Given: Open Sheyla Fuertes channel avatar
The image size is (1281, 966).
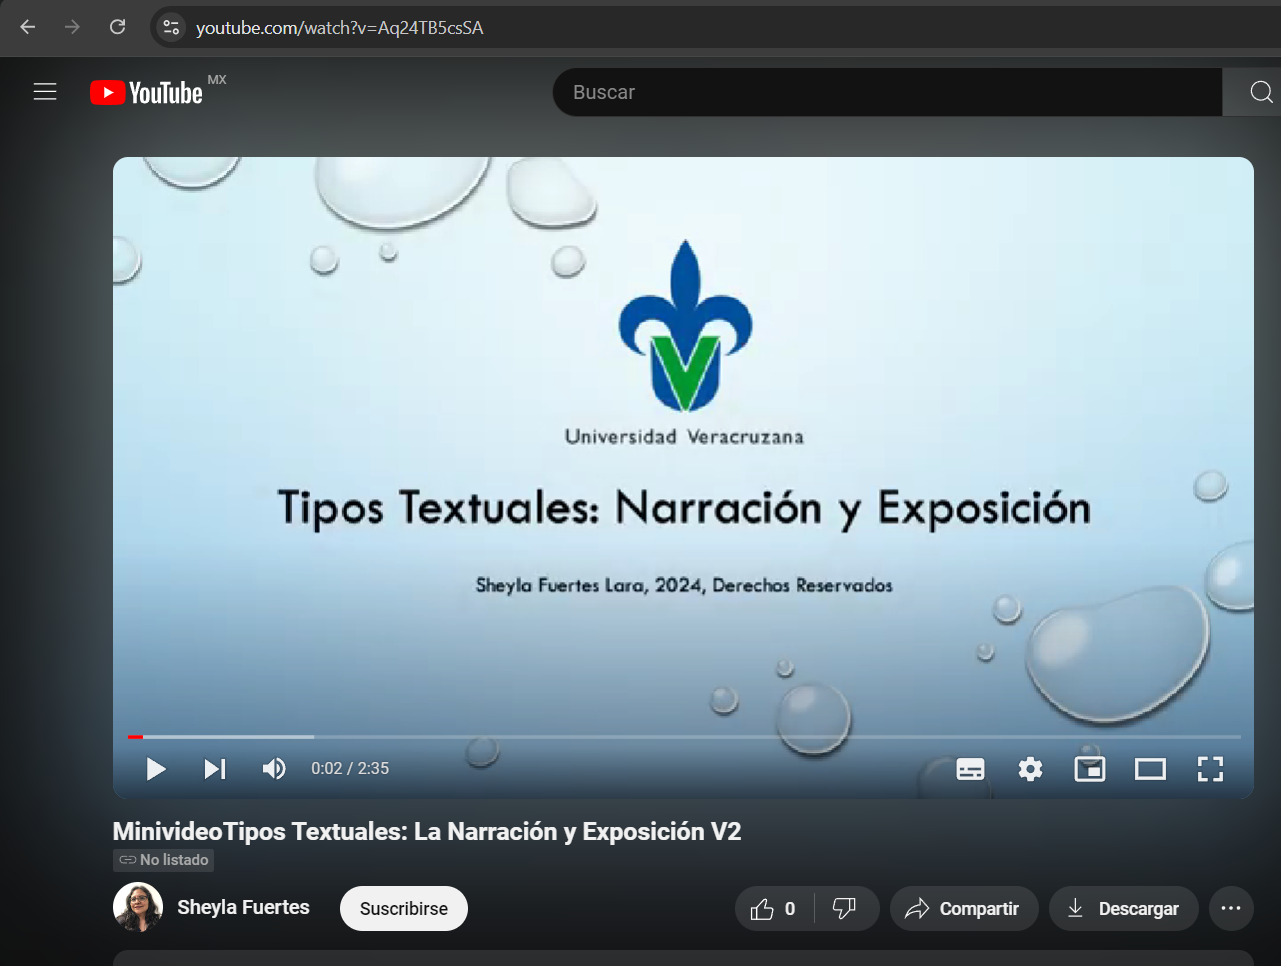Looking at the screenshot, I should tap(138, 908).
